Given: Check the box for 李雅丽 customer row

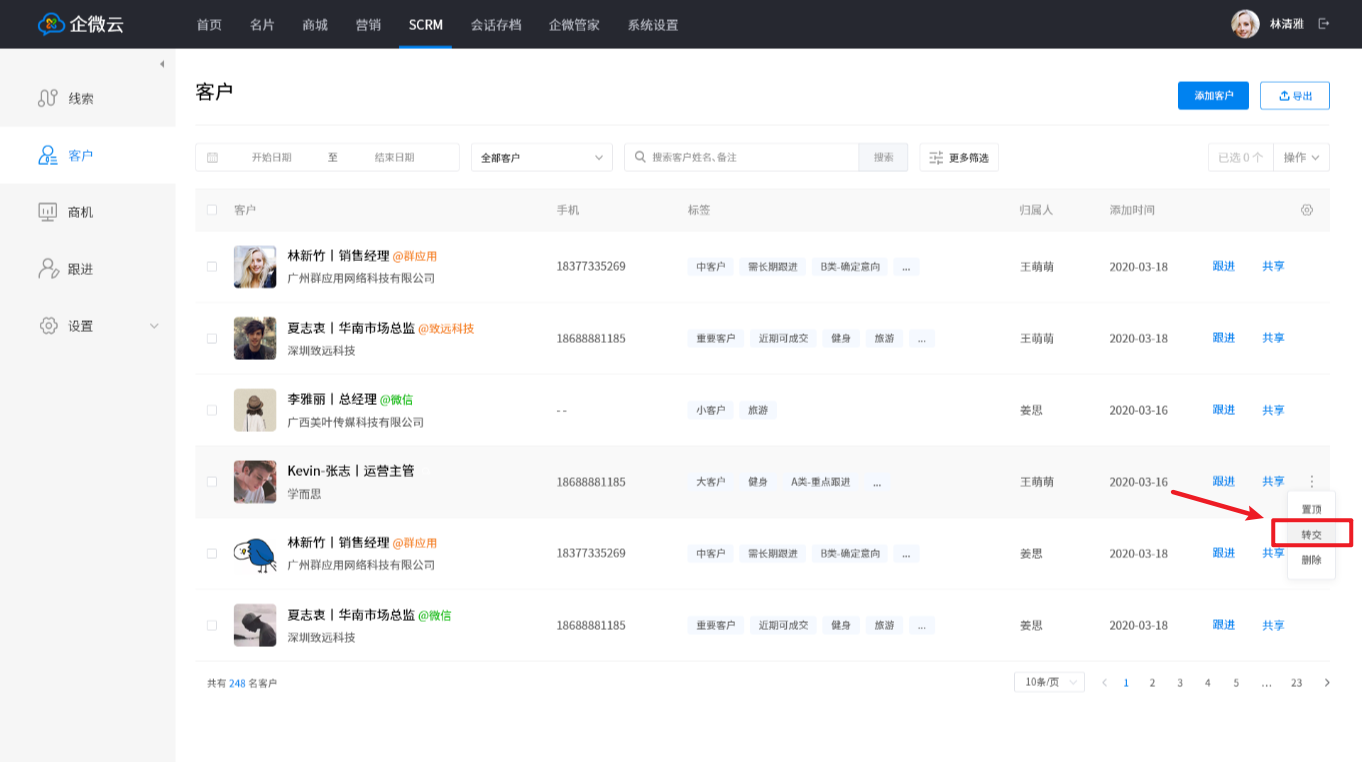Looking at the screenshot, I should (211, 410).
